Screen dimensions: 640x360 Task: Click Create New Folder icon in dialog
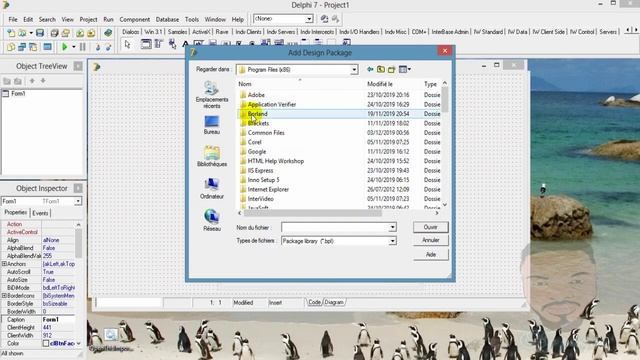pyautogui.click(x=391, y=69)
